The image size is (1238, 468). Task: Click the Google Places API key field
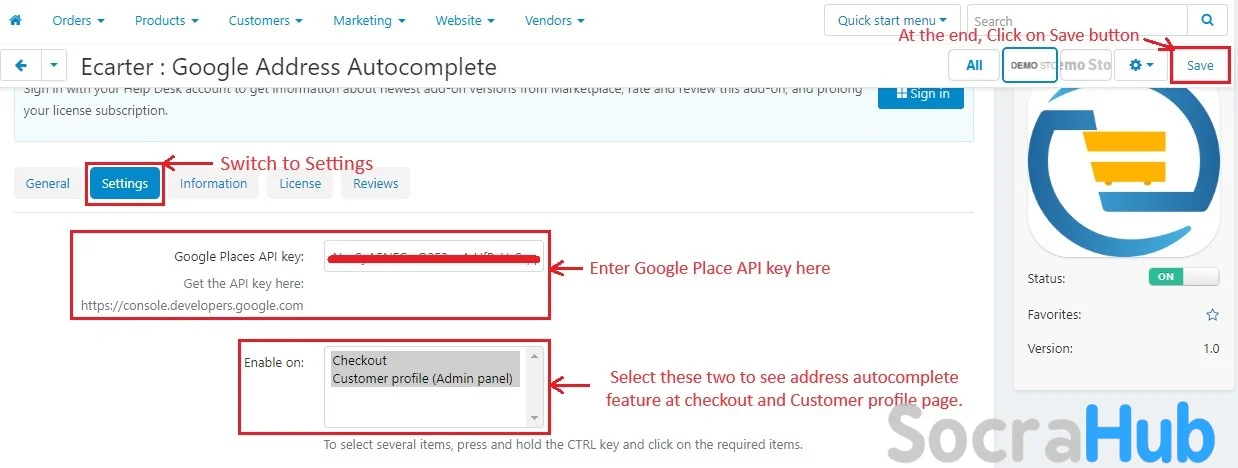(x=434, y=256)
